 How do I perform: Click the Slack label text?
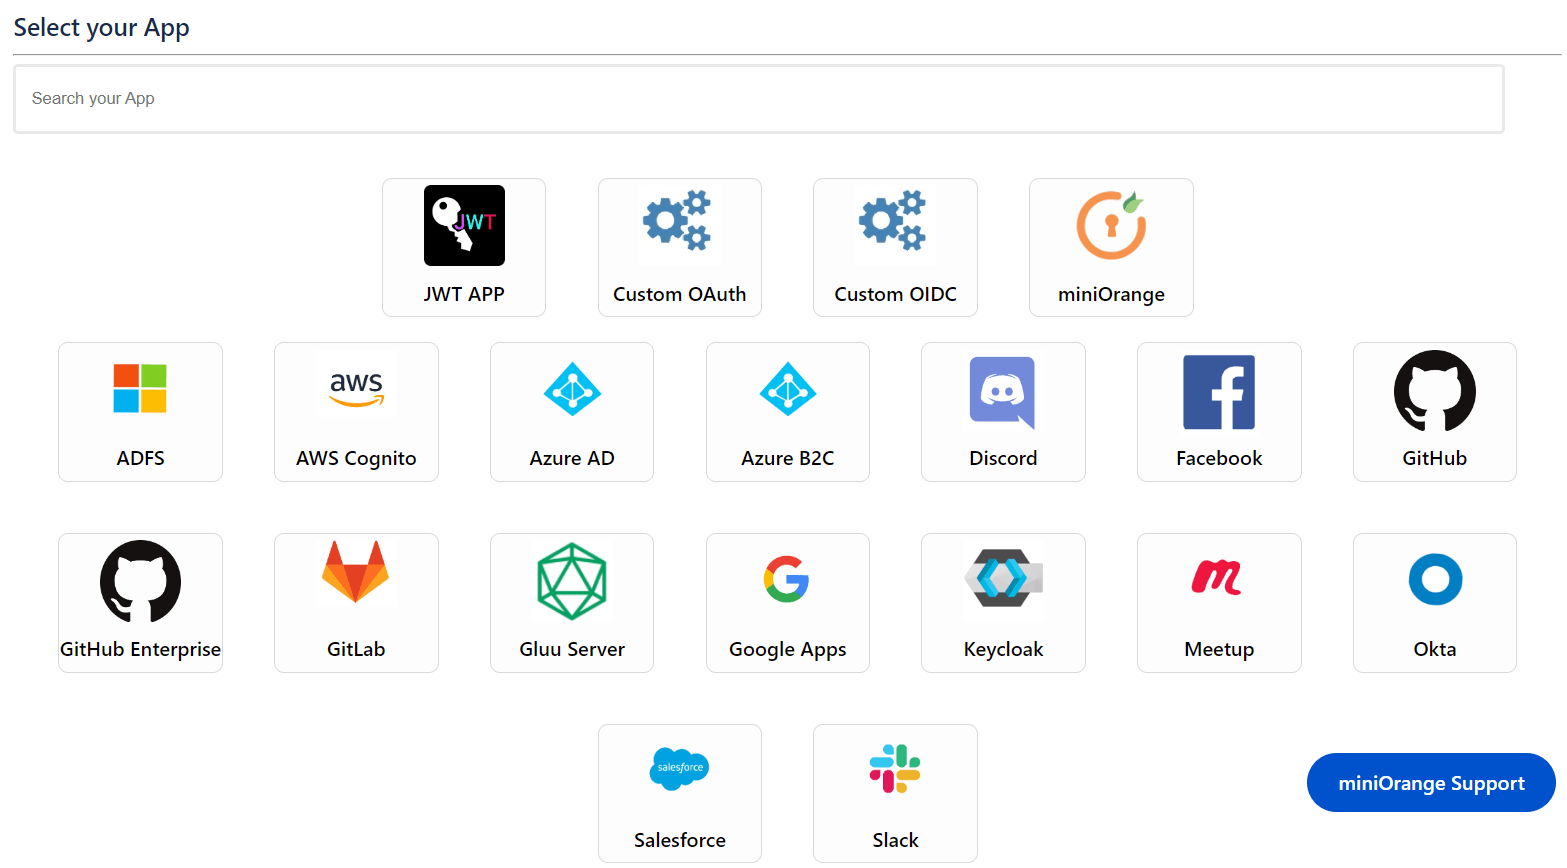[x=895, y=840]
